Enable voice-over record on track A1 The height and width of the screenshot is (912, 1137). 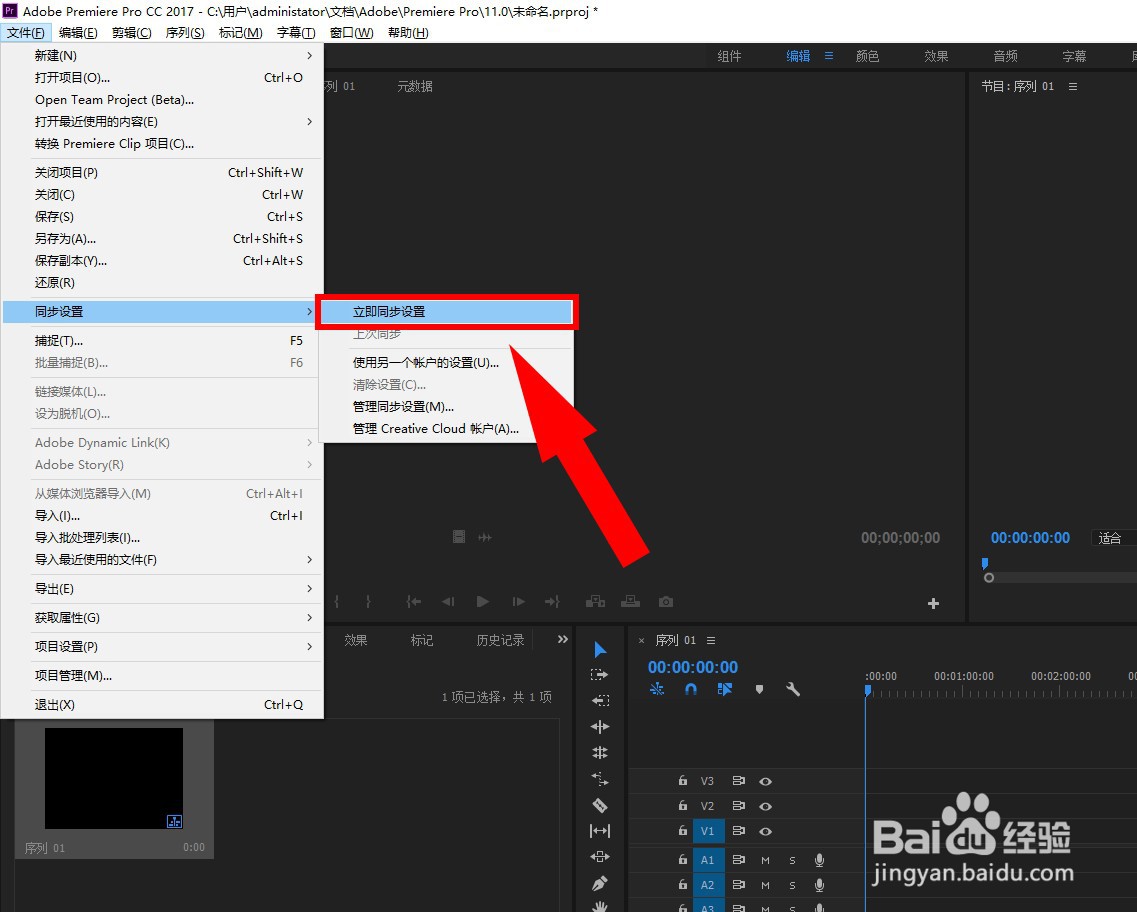tap(819, 860)
